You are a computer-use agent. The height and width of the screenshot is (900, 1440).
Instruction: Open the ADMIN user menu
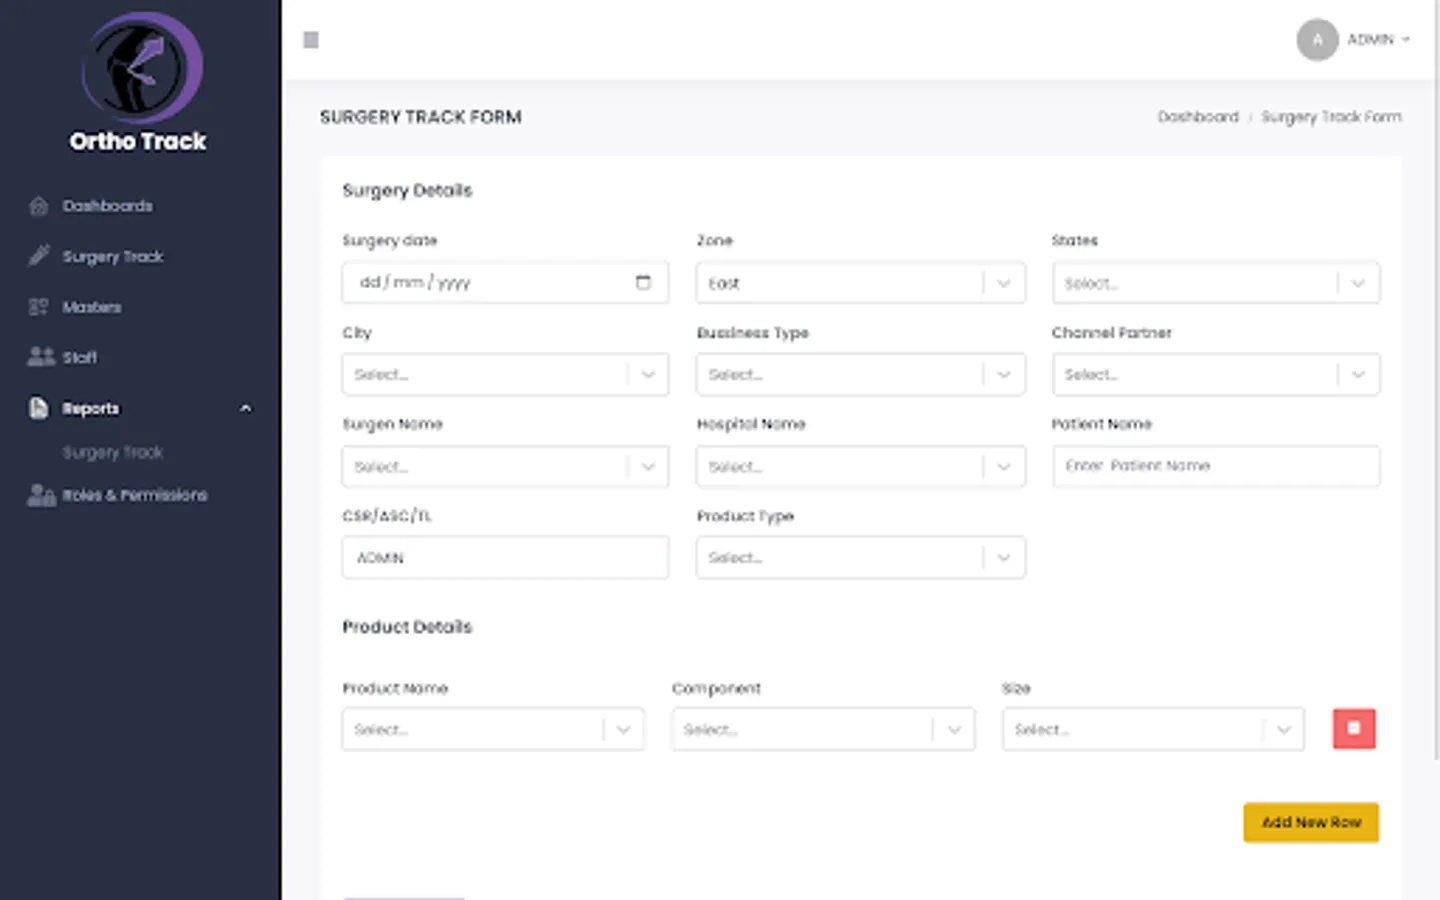[1377, 40]
